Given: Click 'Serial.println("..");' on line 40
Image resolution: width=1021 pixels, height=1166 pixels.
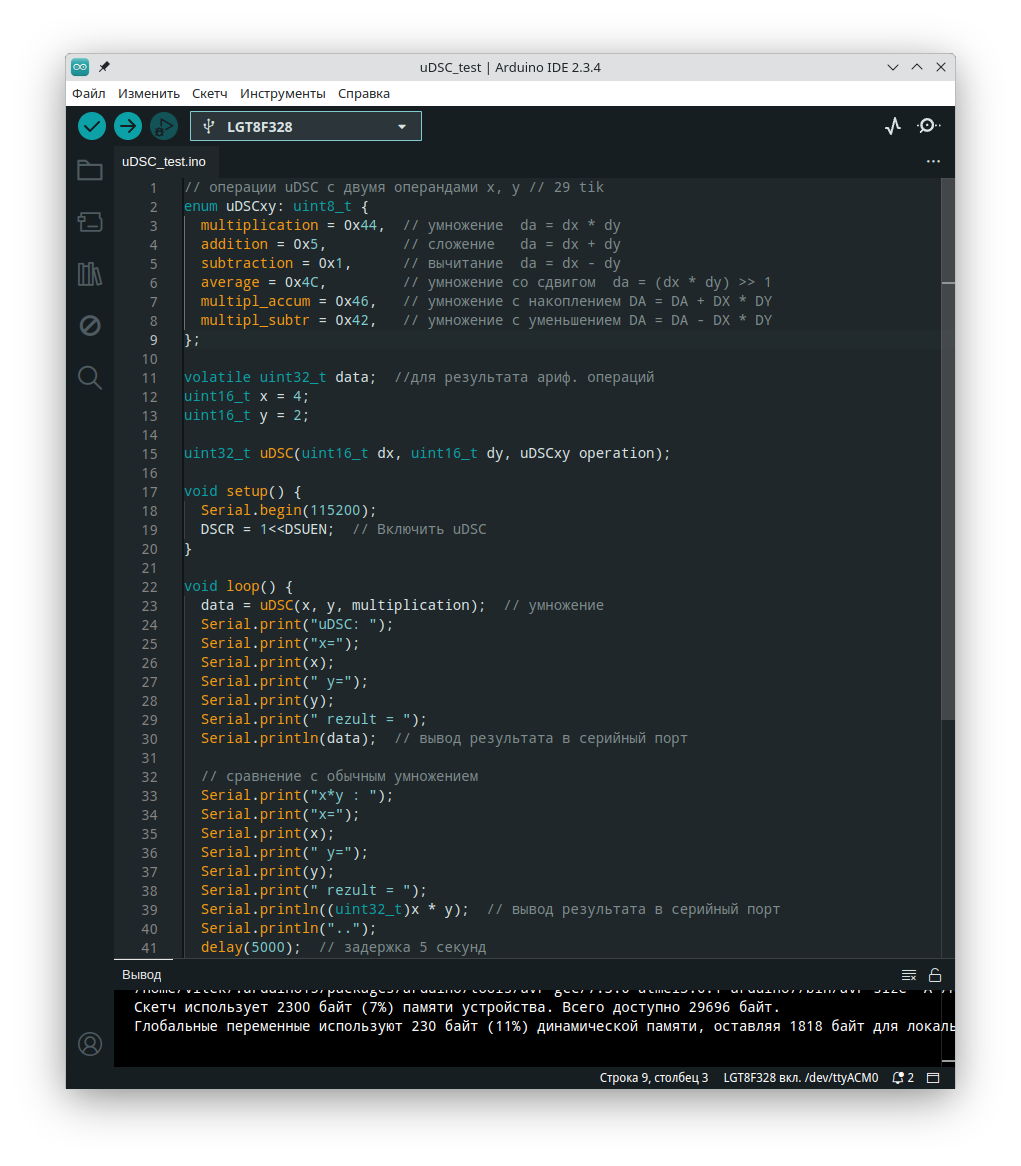Looking at the screenshot, I should [289, 929].
